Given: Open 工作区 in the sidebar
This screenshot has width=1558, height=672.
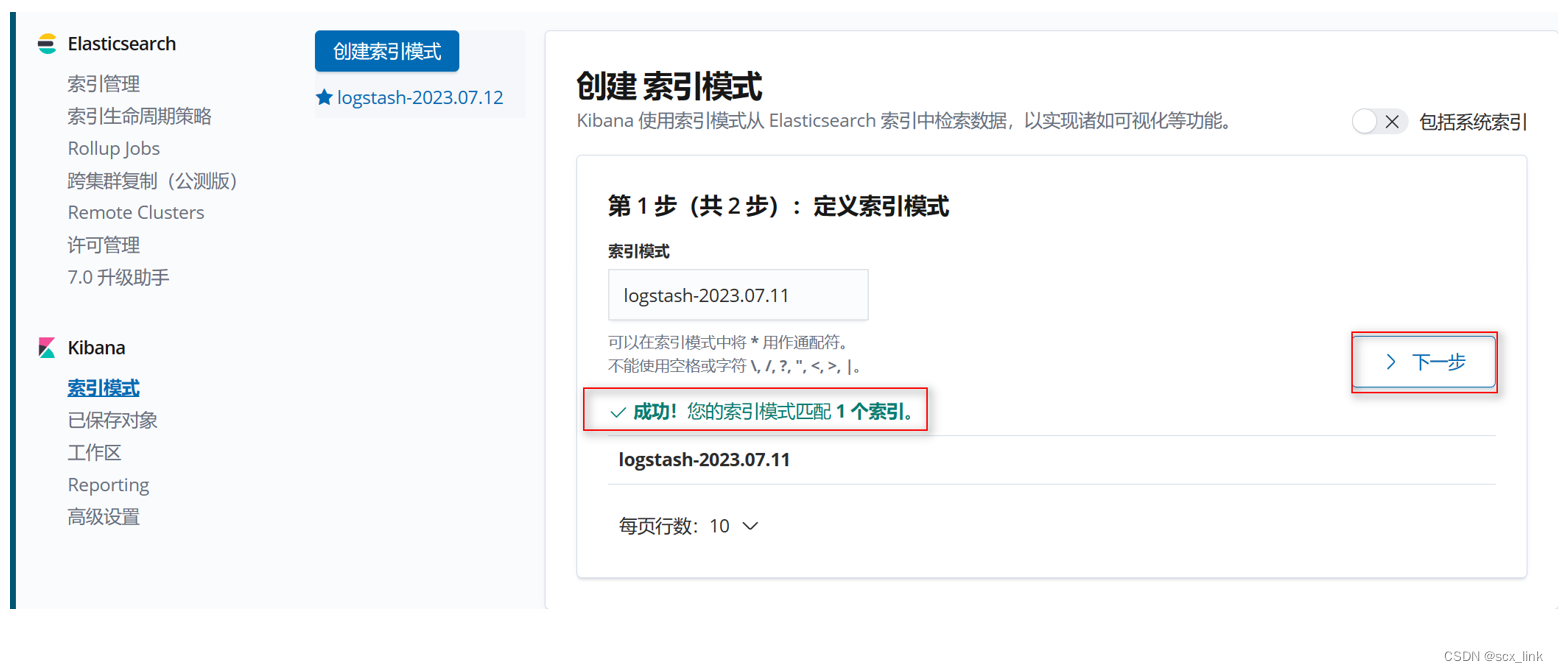Looking at the screenshot, I should coord(95,453).
